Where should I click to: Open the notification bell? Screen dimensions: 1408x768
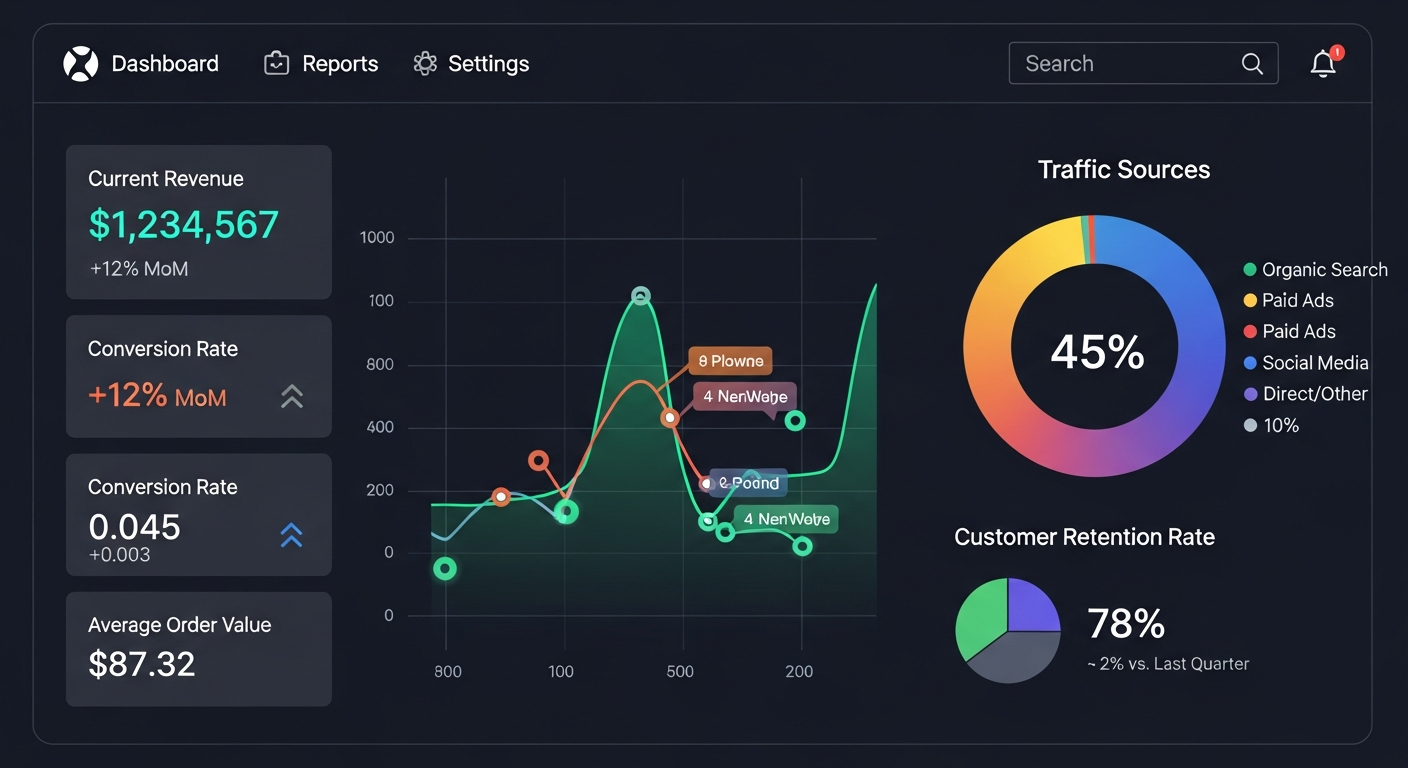click(1322, 64)
